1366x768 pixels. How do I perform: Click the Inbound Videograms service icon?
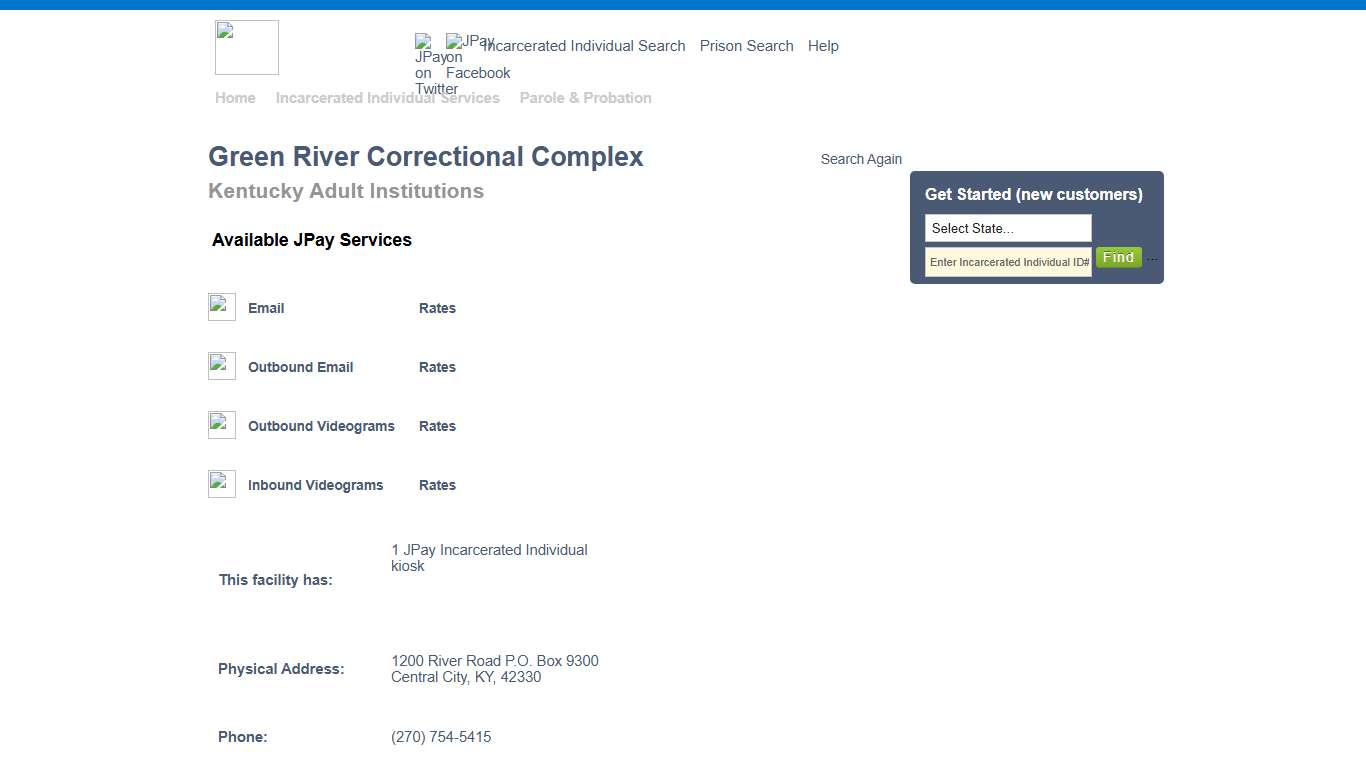pos(221,483)
